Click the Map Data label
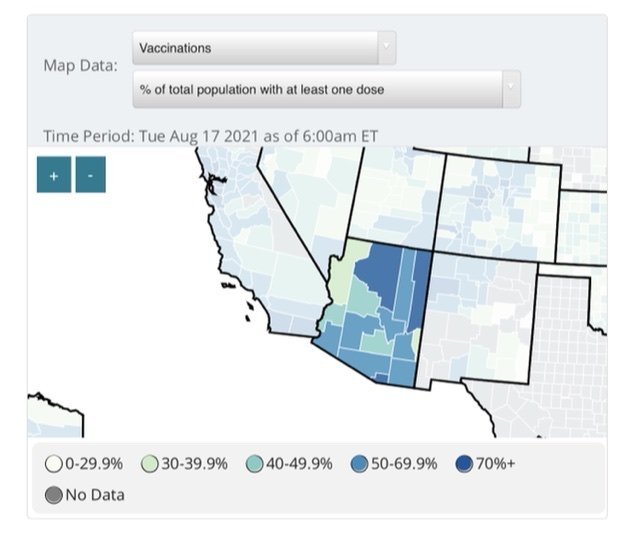Screen dimensions: 640x537 [80, 65]
